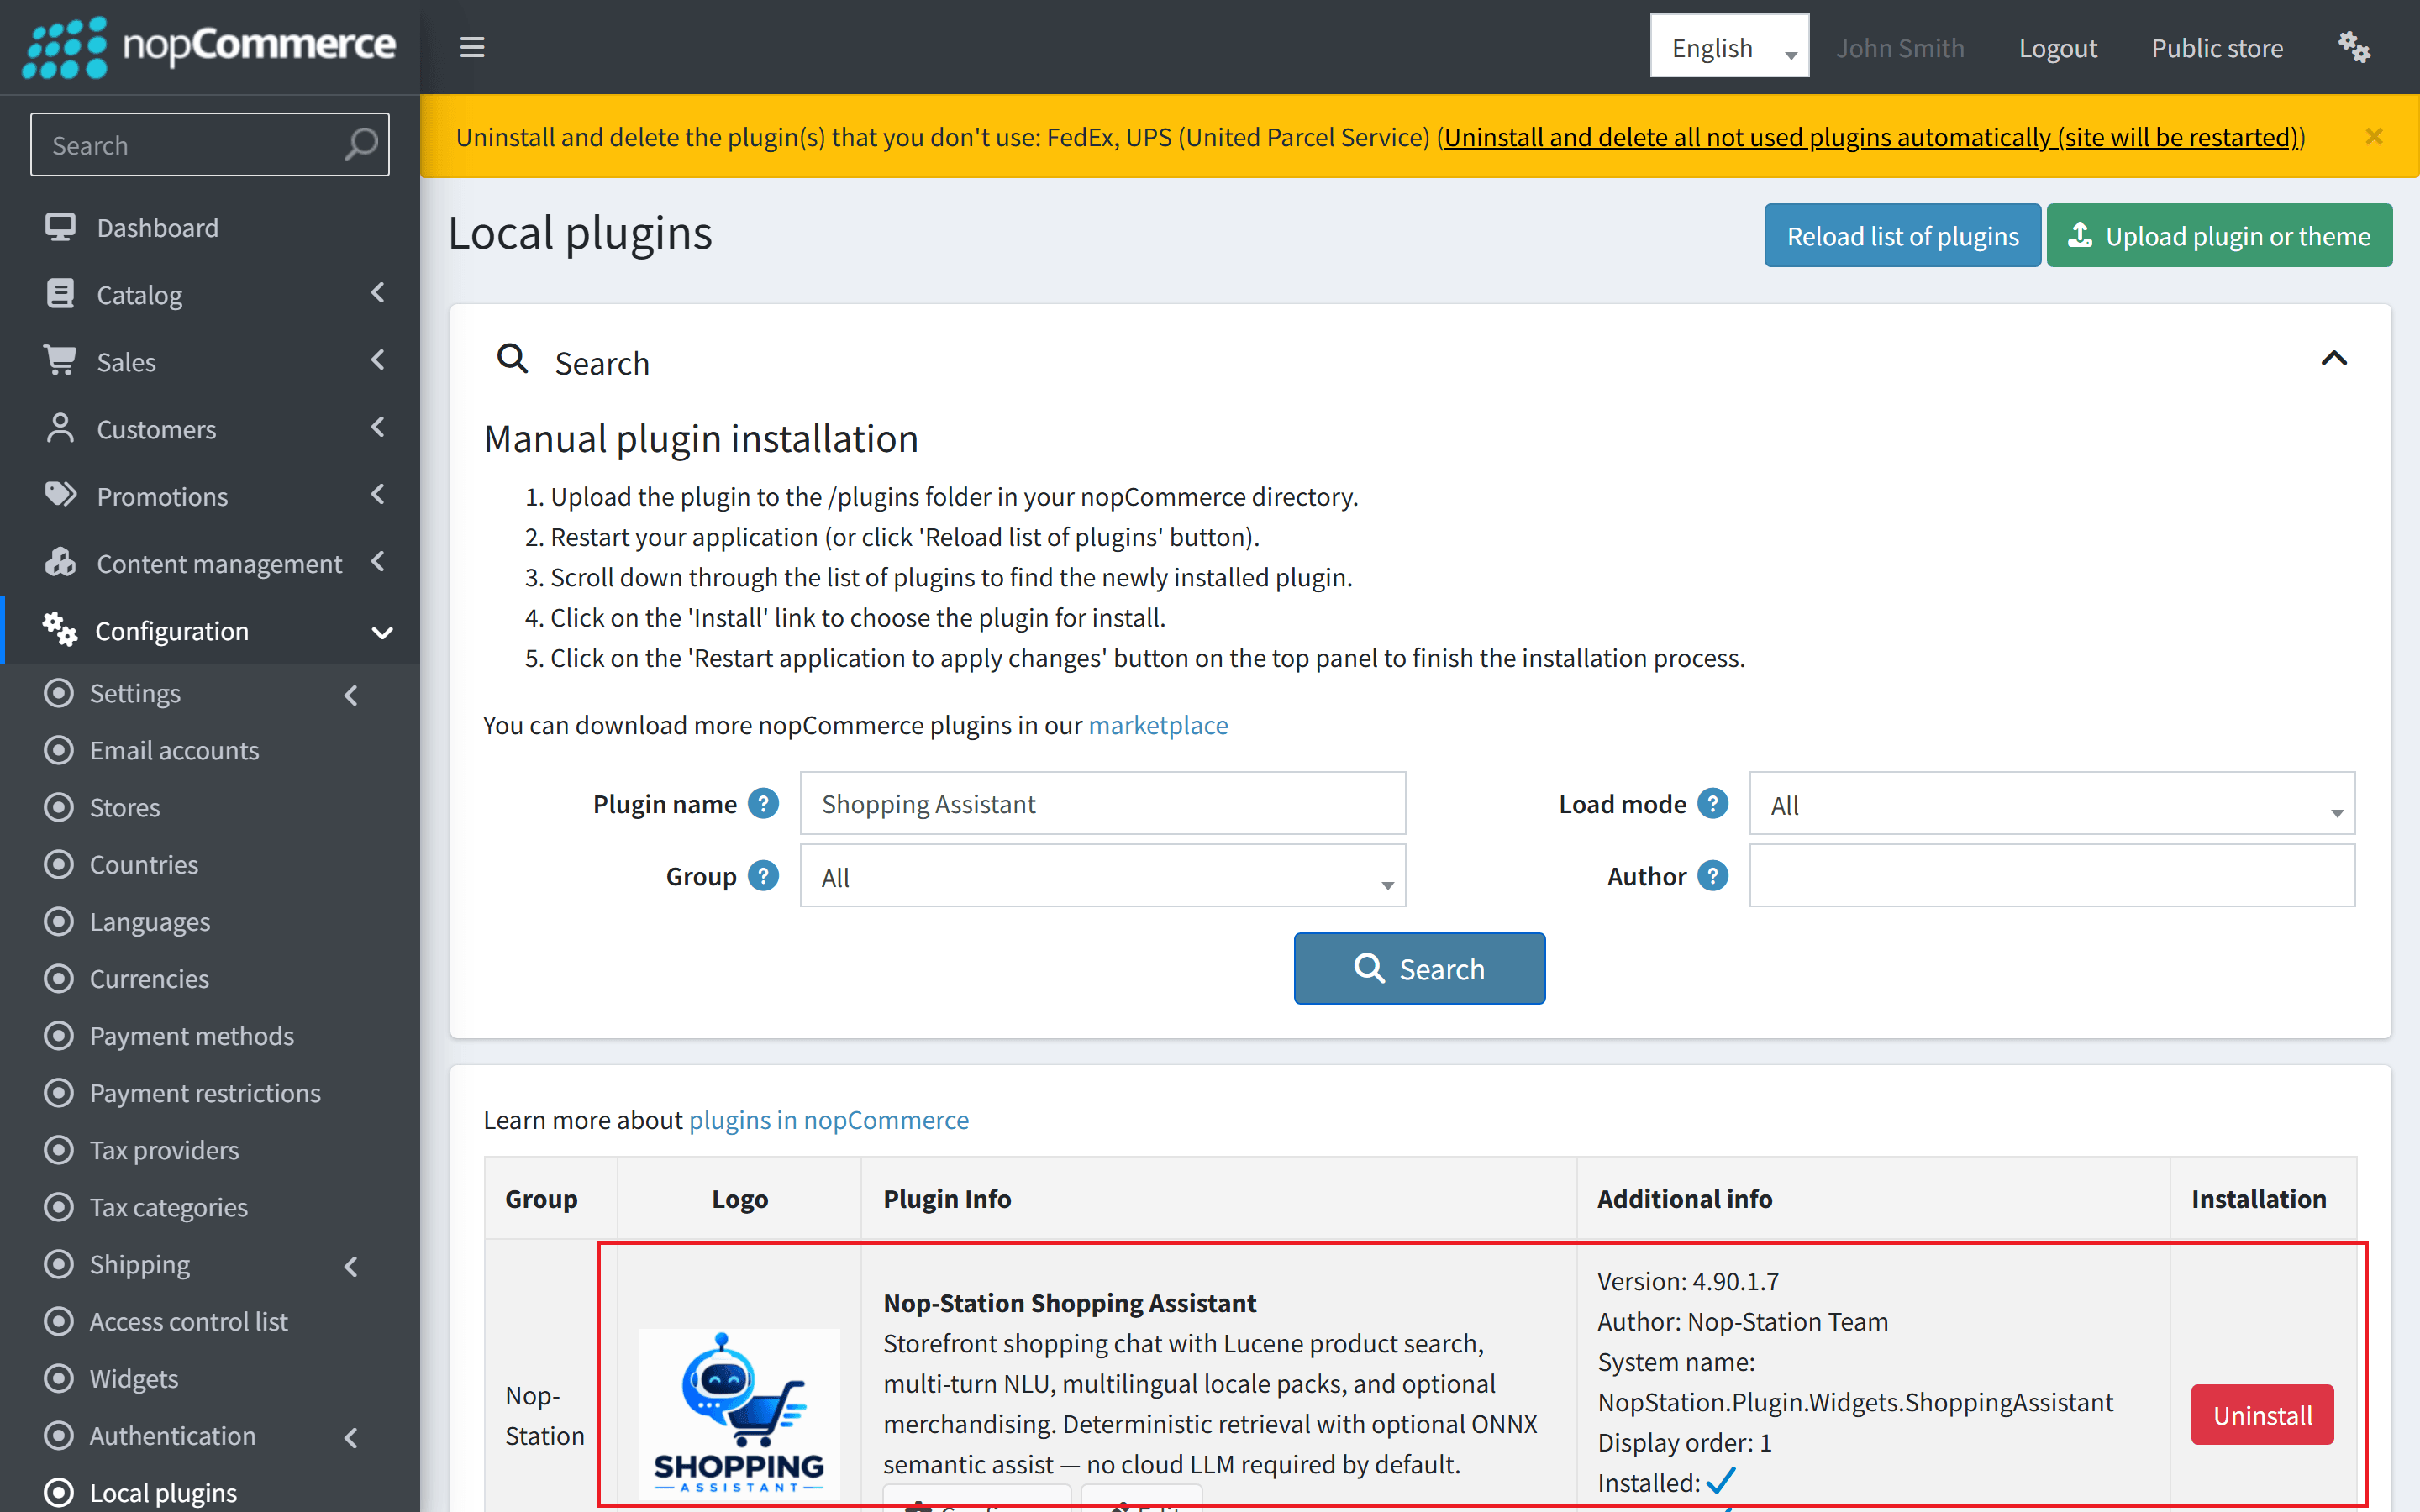
Task: Open Tax providers menu item
Action: [165, 1150]
